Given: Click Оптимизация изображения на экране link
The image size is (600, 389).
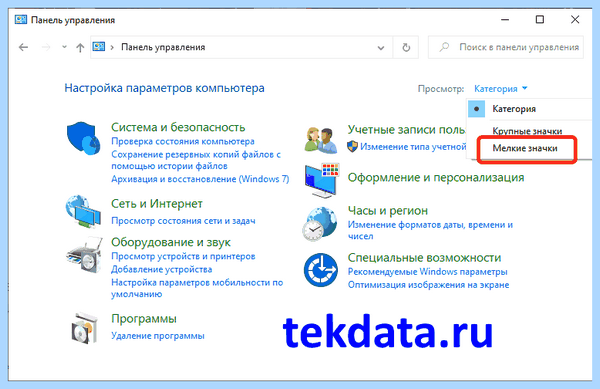Looking at the screenshot, I should click(428, 285).
